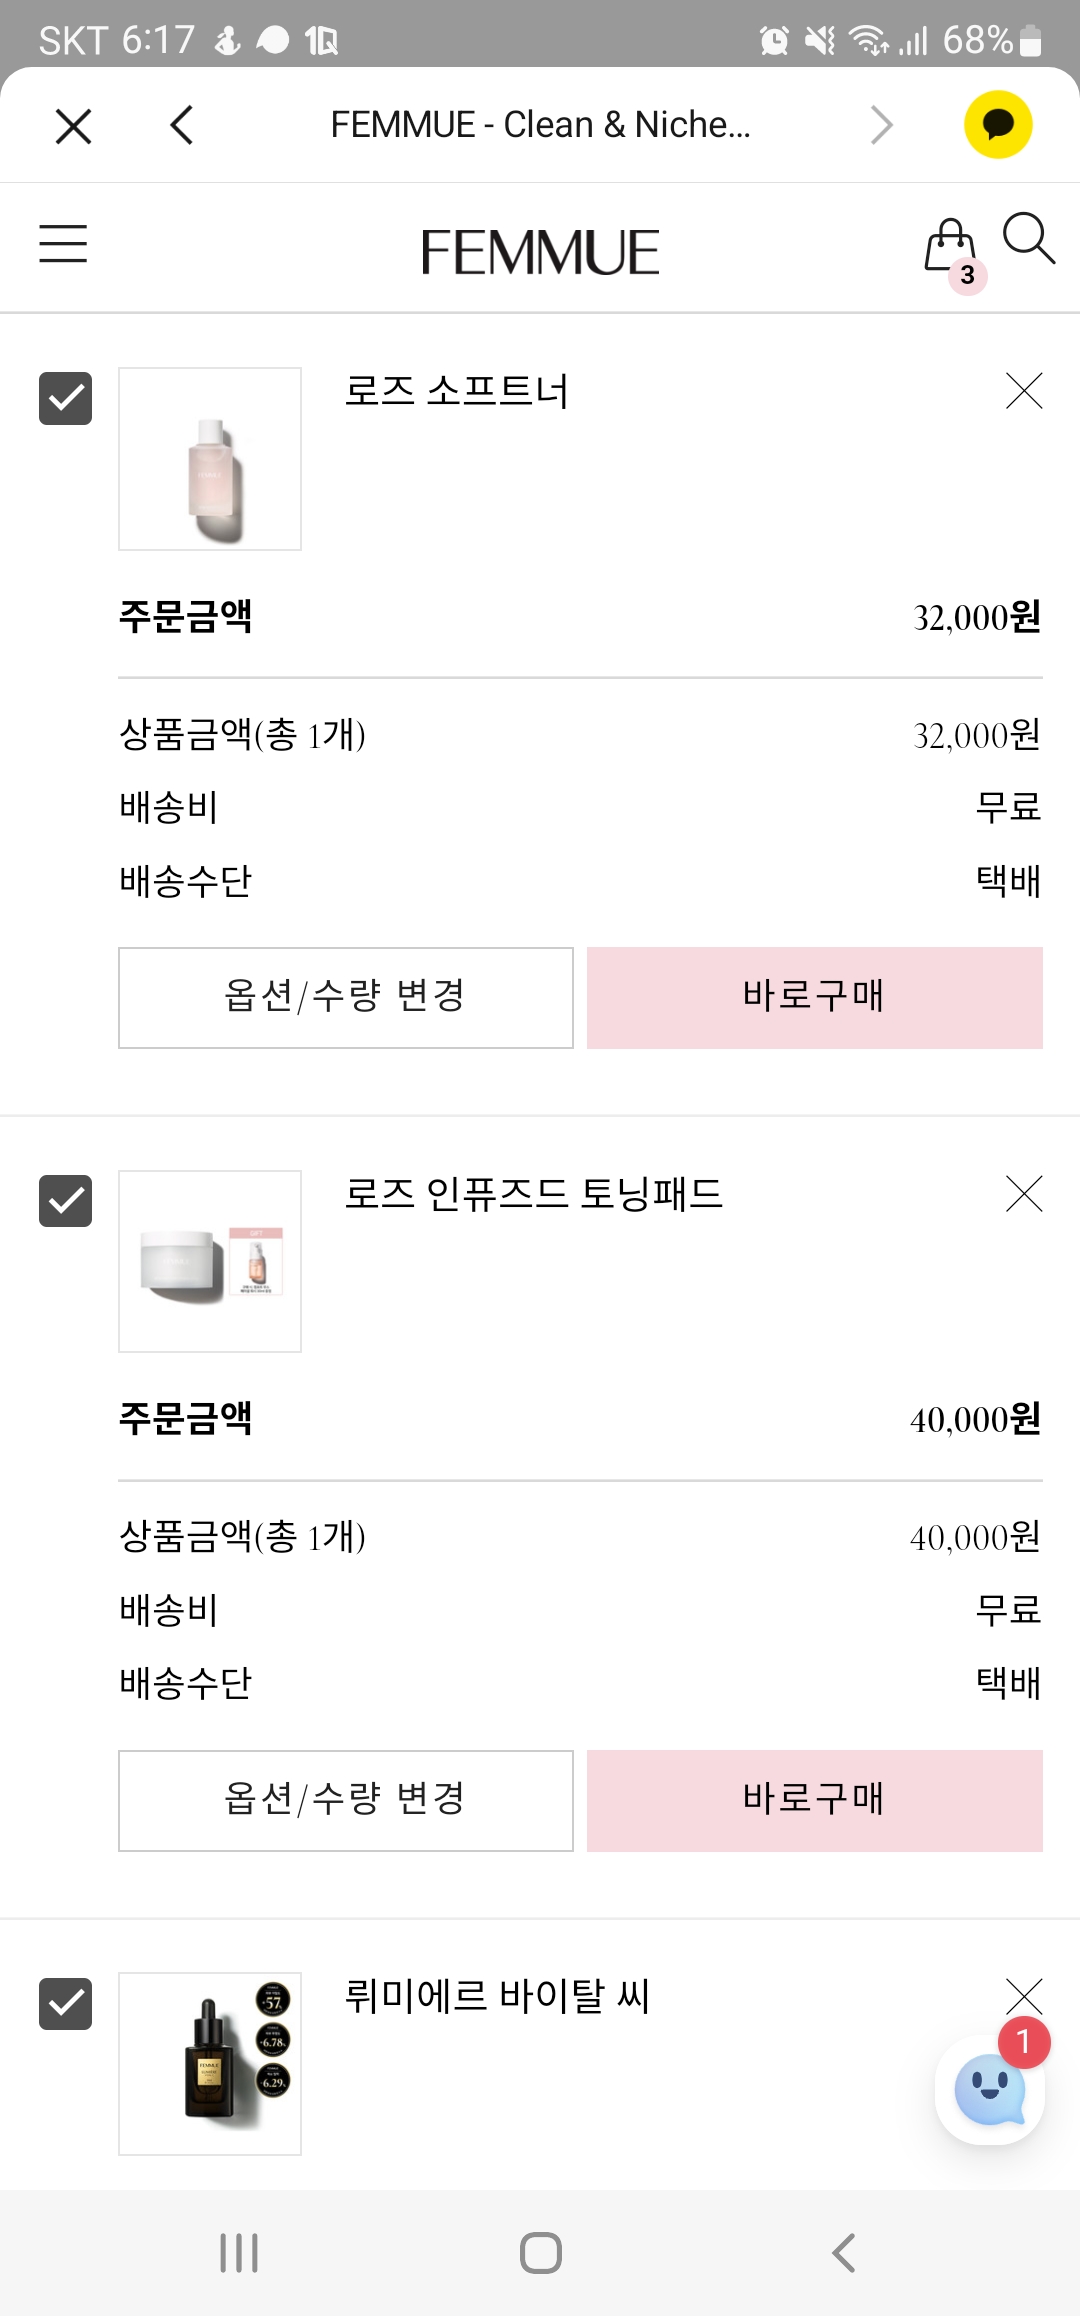Change option/quantity for 토닝패드
Screen dimensions: 1080x2316
click(x=346, y=1800)
